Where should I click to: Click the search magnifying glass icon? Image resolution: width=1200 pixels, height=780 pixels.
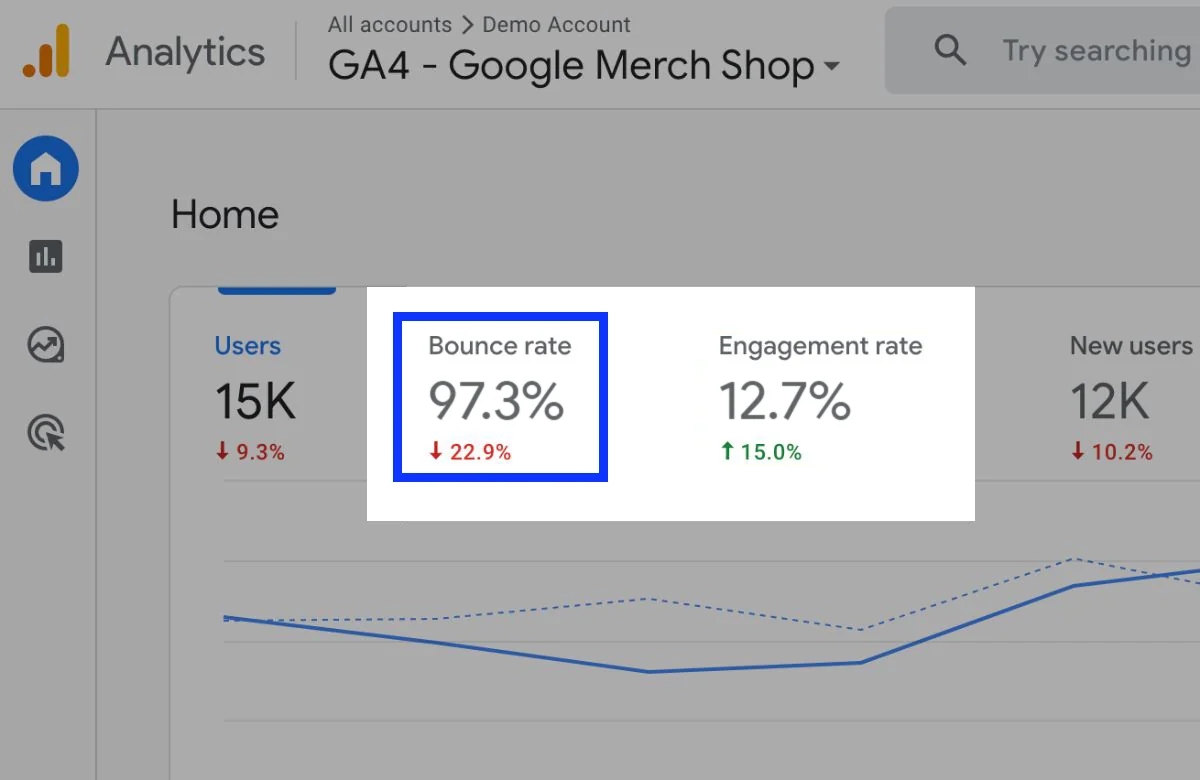point(950,50)
